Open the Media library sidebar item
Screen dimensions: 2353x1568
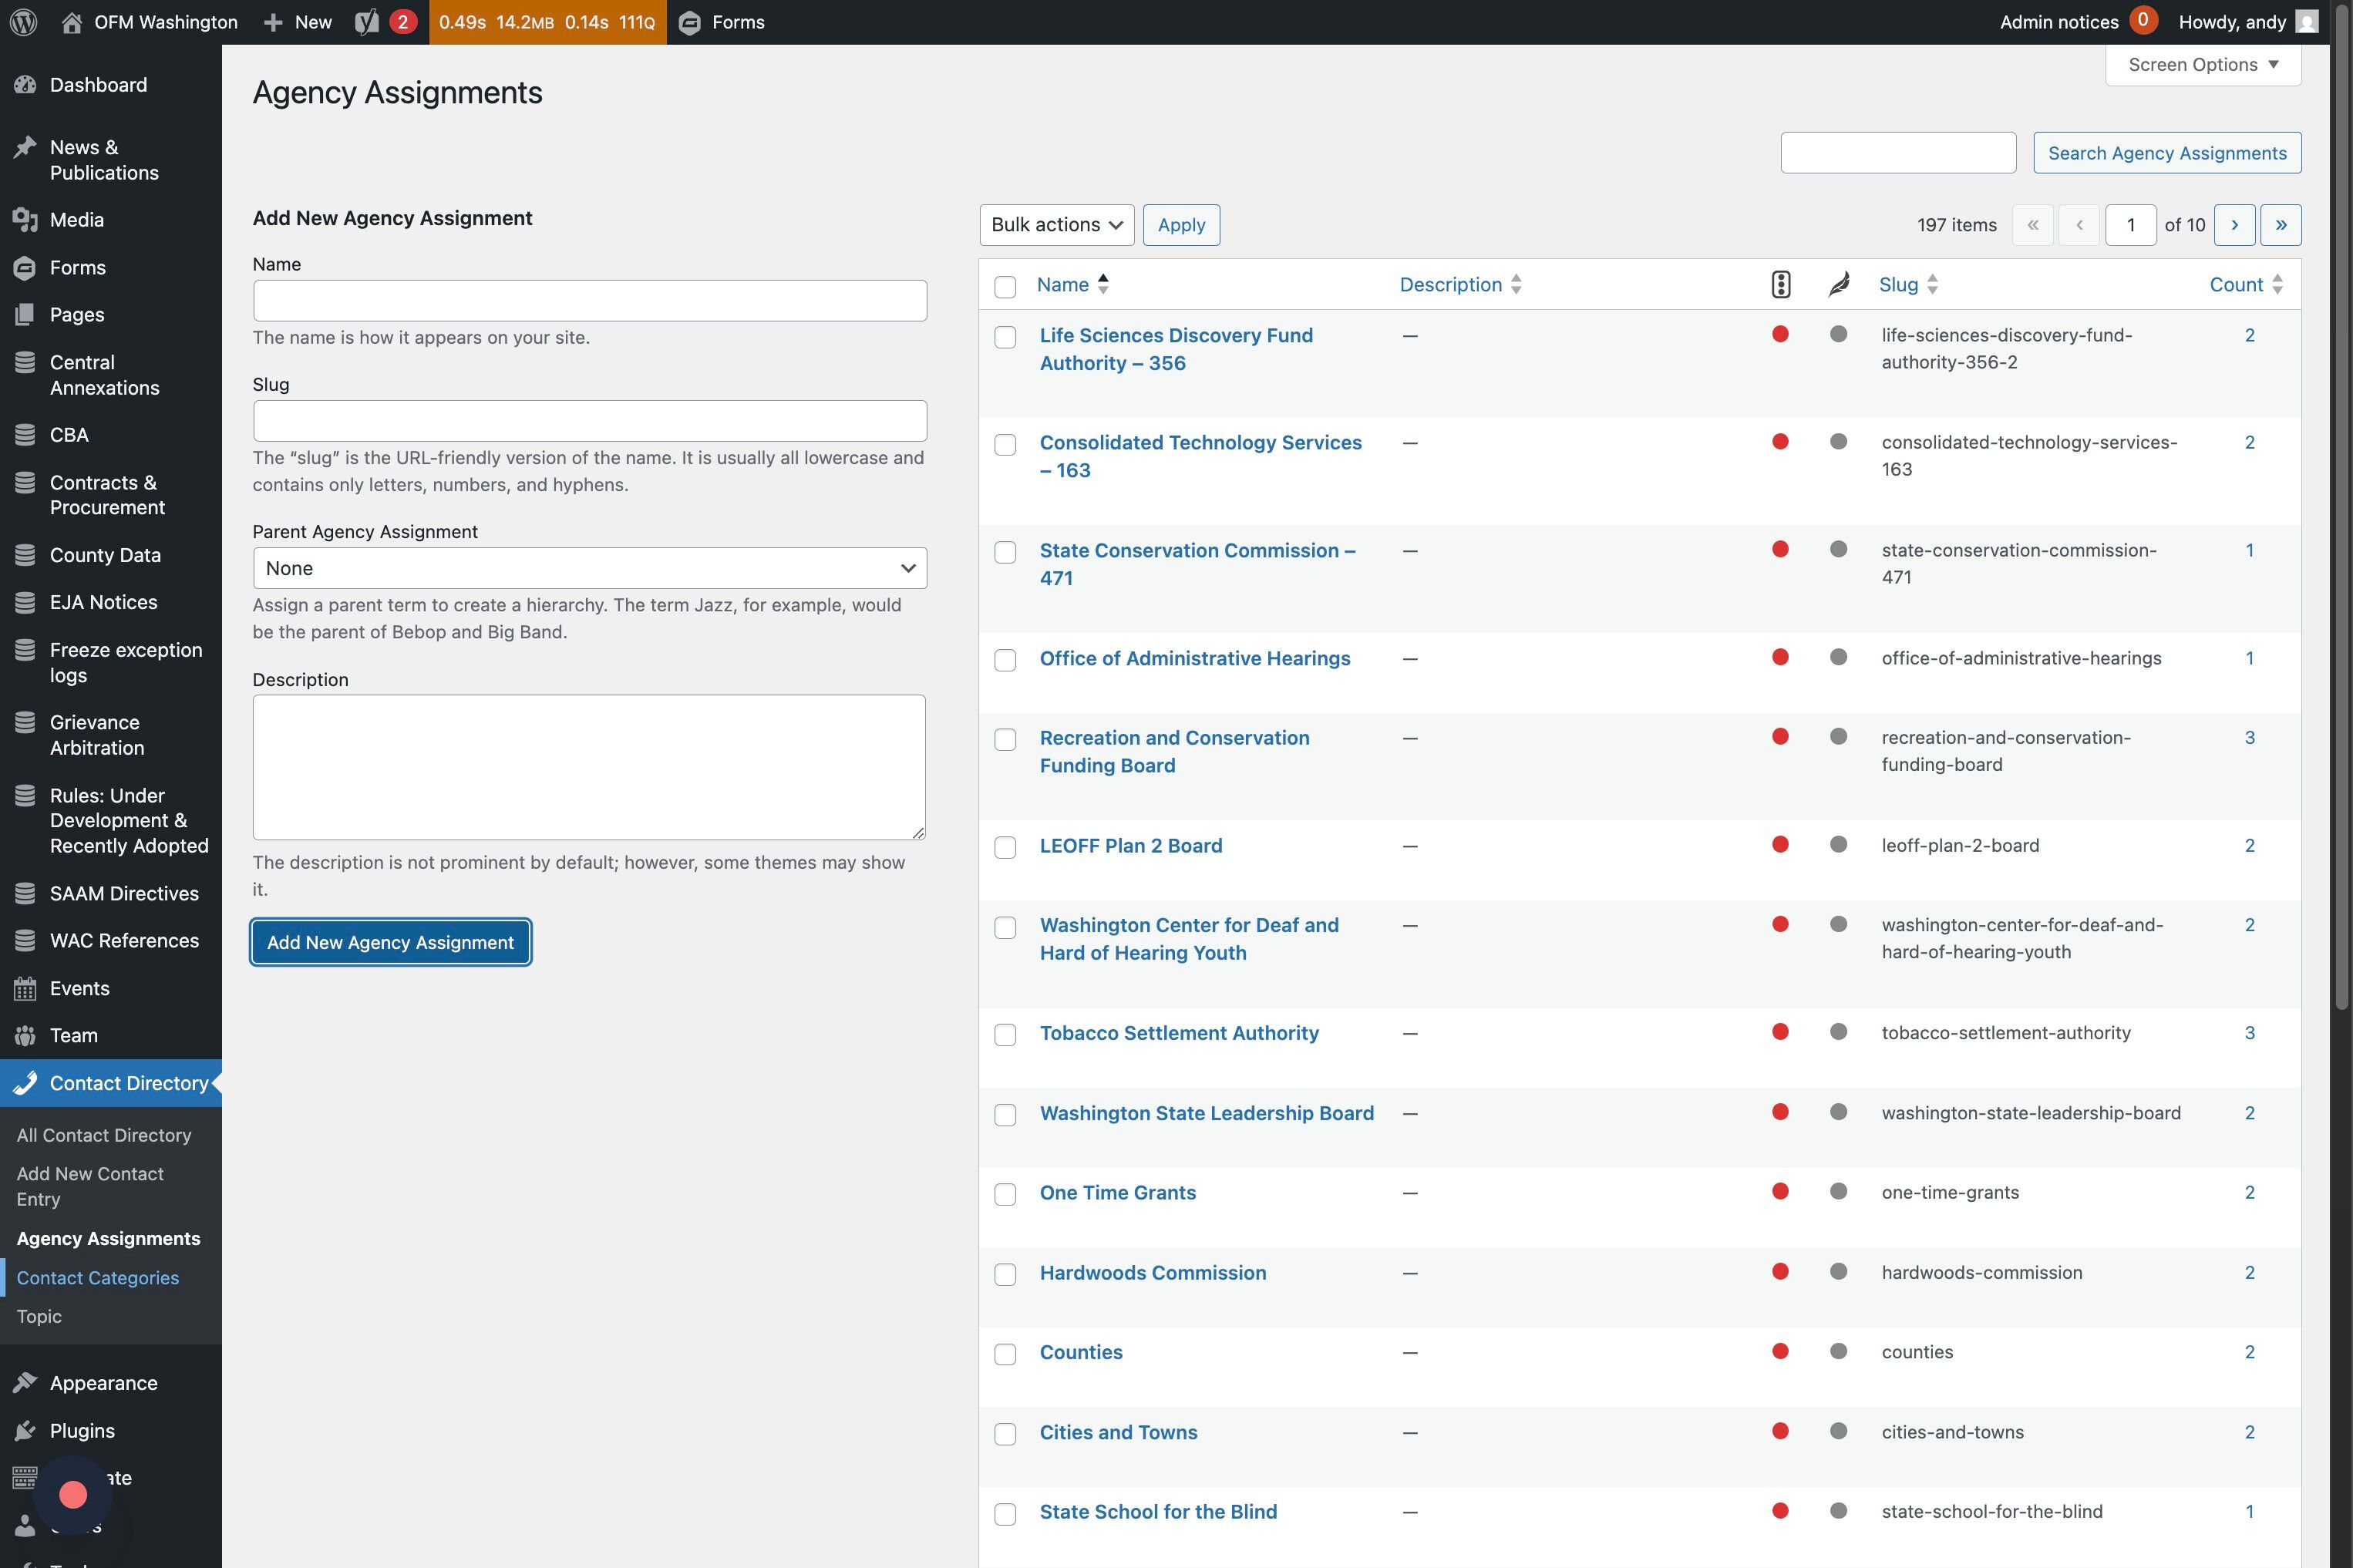[76, 220]
